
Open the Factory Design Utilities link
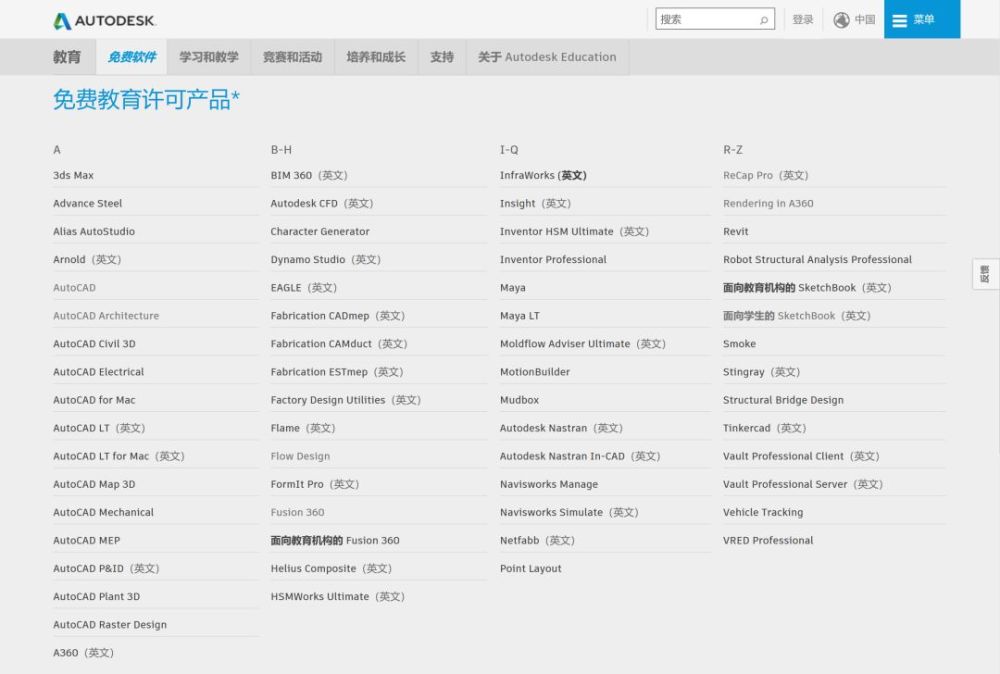click(346, 400)
